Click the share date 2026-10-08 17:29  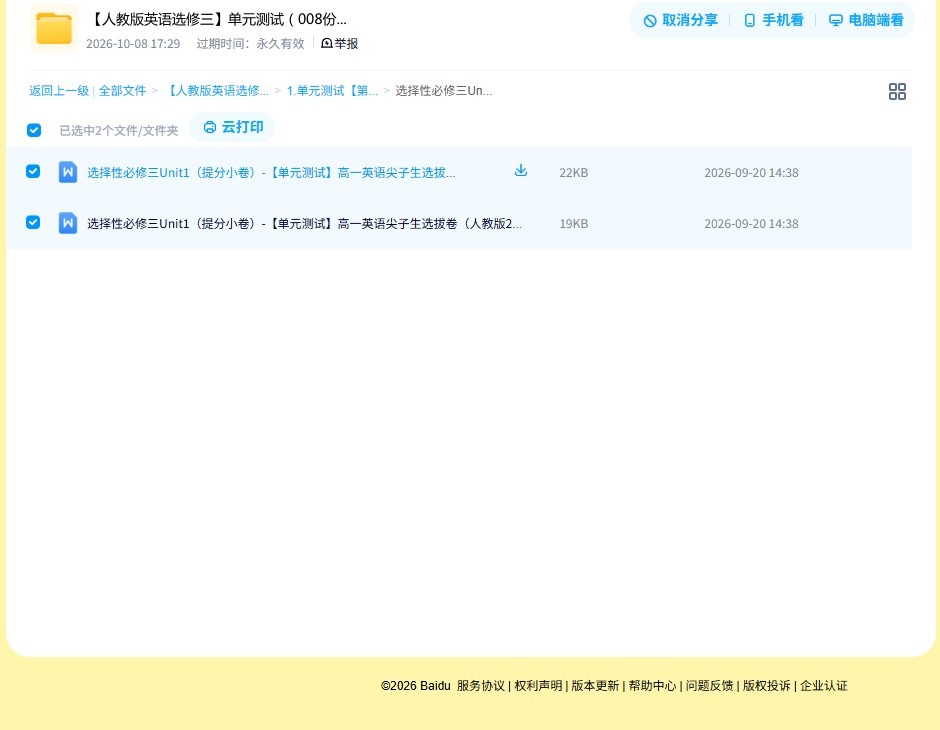(133, 44)
